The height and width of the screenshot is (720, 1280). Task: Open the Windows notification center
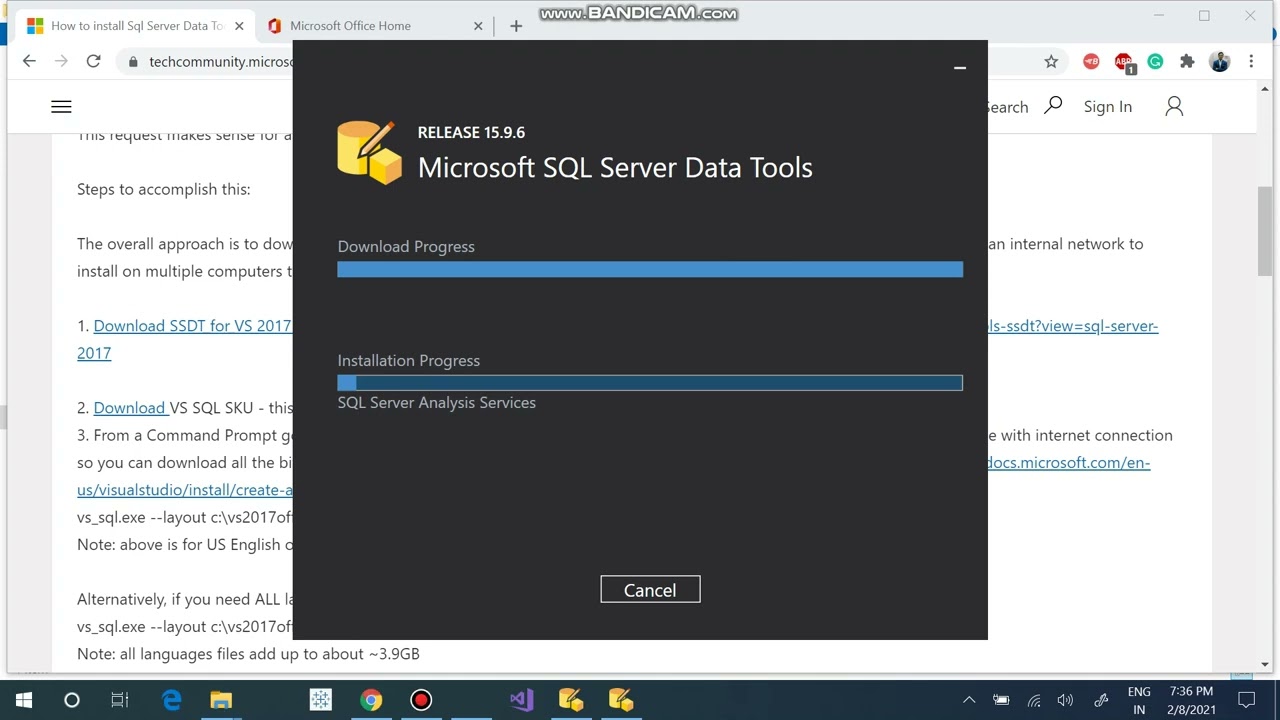coord(1246,700)
